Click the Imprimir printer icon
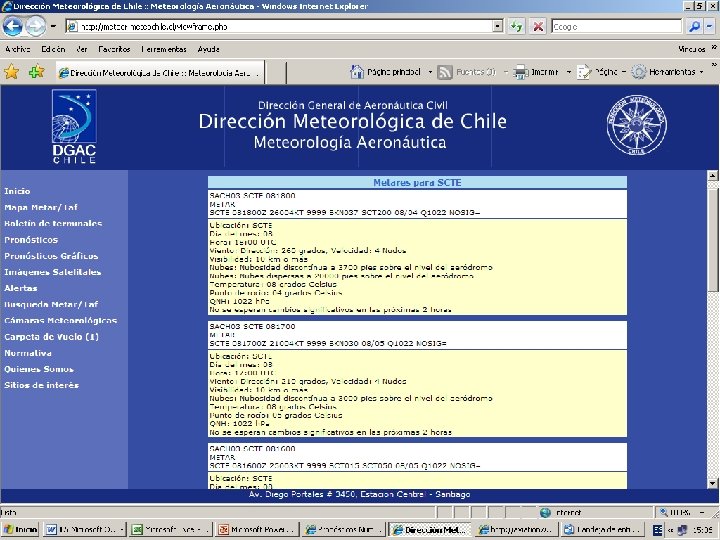Screen dimensions: 720x540 521,72
